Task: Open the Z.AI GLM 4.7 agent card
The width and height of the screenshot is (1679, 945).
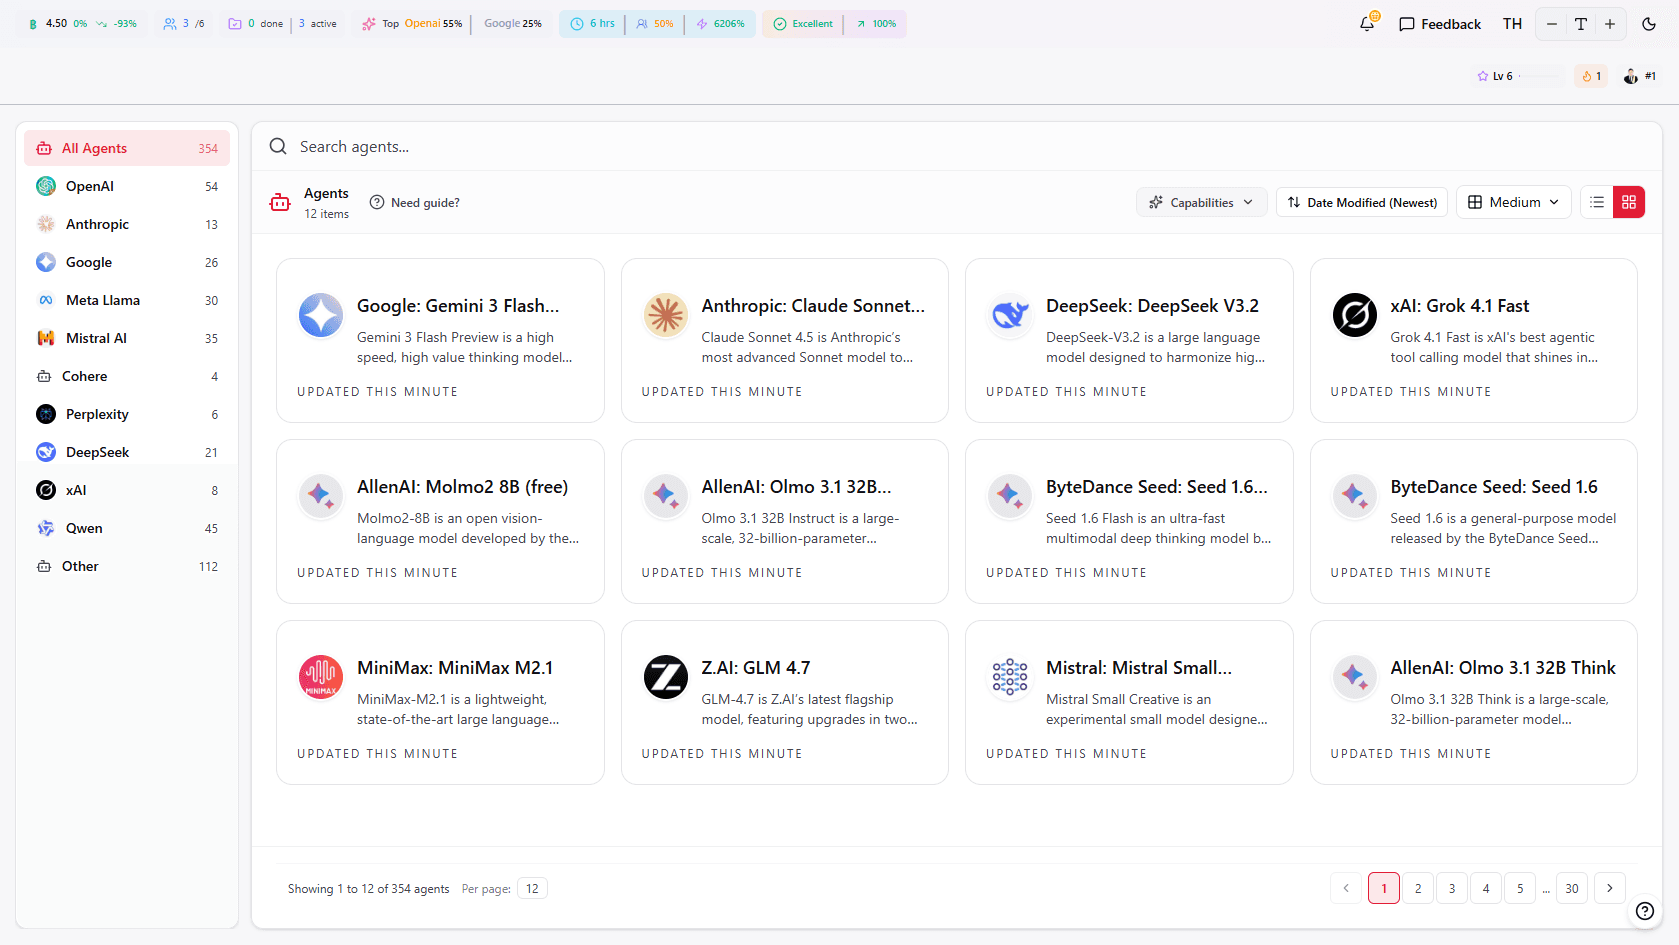Action: [x=785, y=702]
